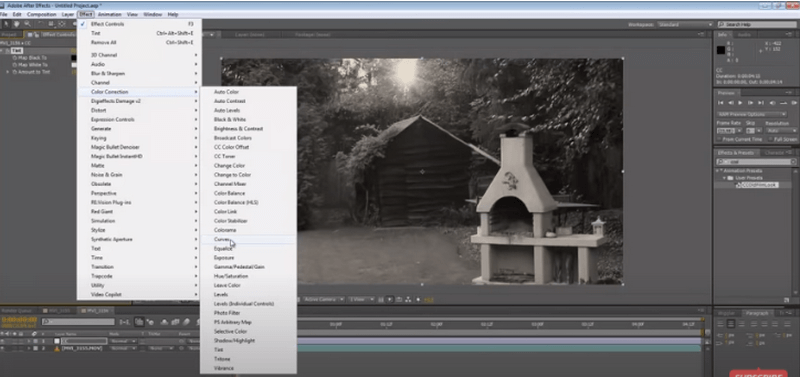This screenshot has width=800, height=377.
Task: Expand the MVI_3155.MOV layer properties
Action: click(x=29, y=348)
